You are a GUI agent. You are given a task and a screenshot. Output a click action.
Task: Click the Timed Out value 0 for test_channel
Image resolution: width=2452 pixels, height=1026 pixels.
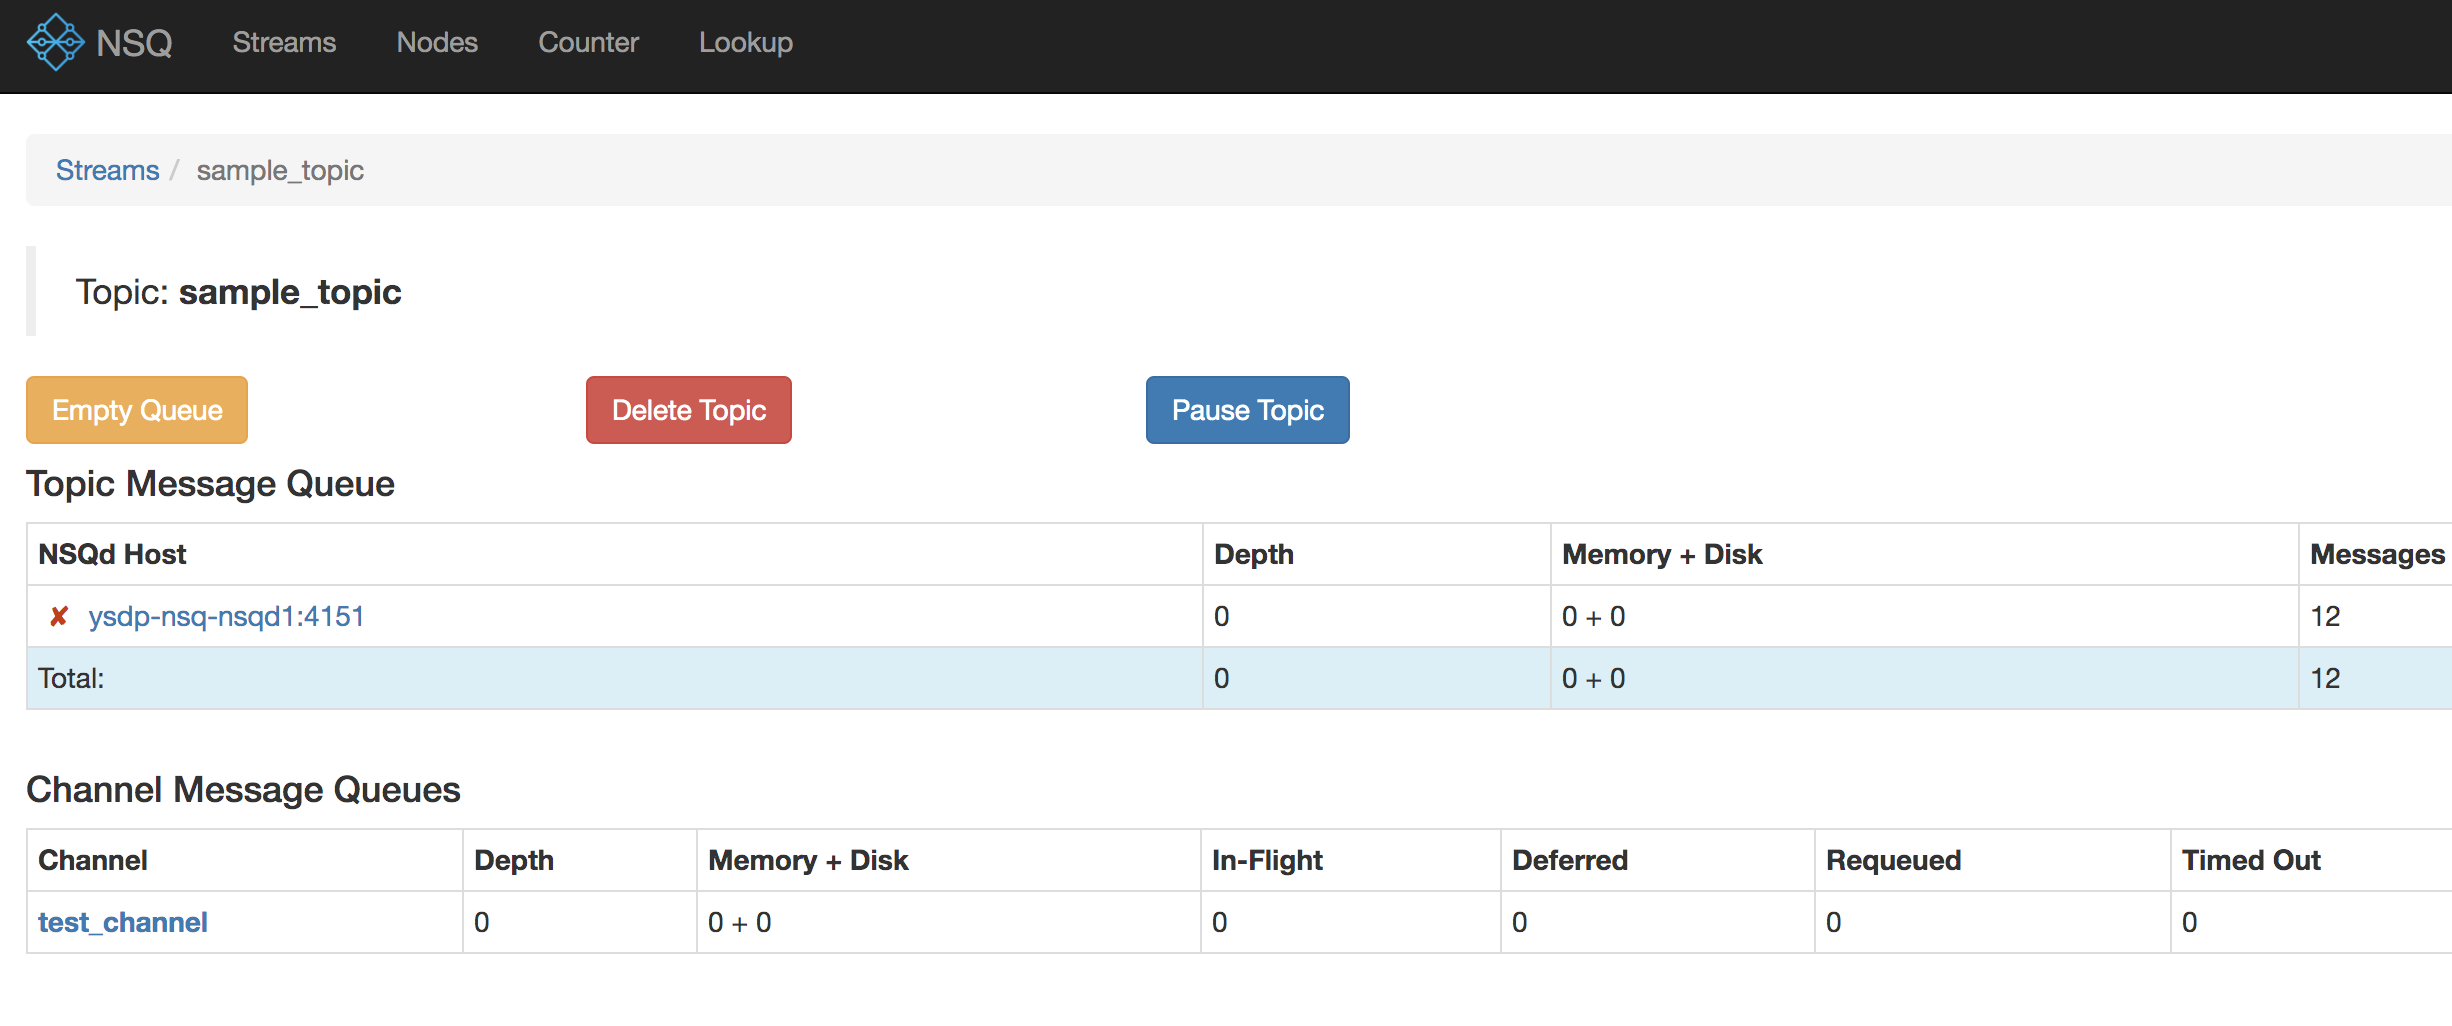click(x=2190, y=922)
